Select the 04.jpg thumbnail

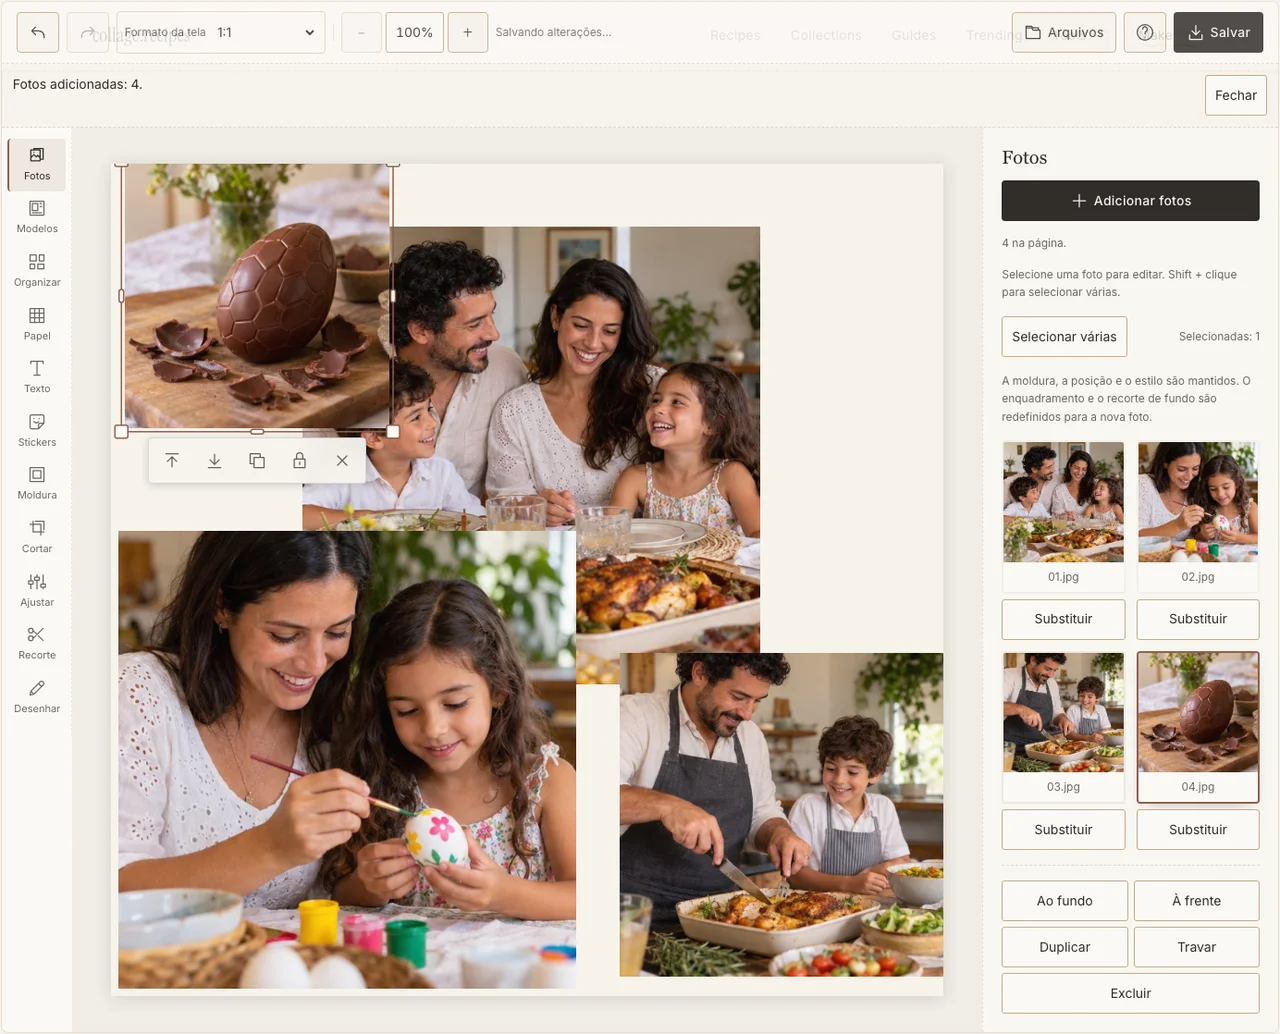(1198, 727)
